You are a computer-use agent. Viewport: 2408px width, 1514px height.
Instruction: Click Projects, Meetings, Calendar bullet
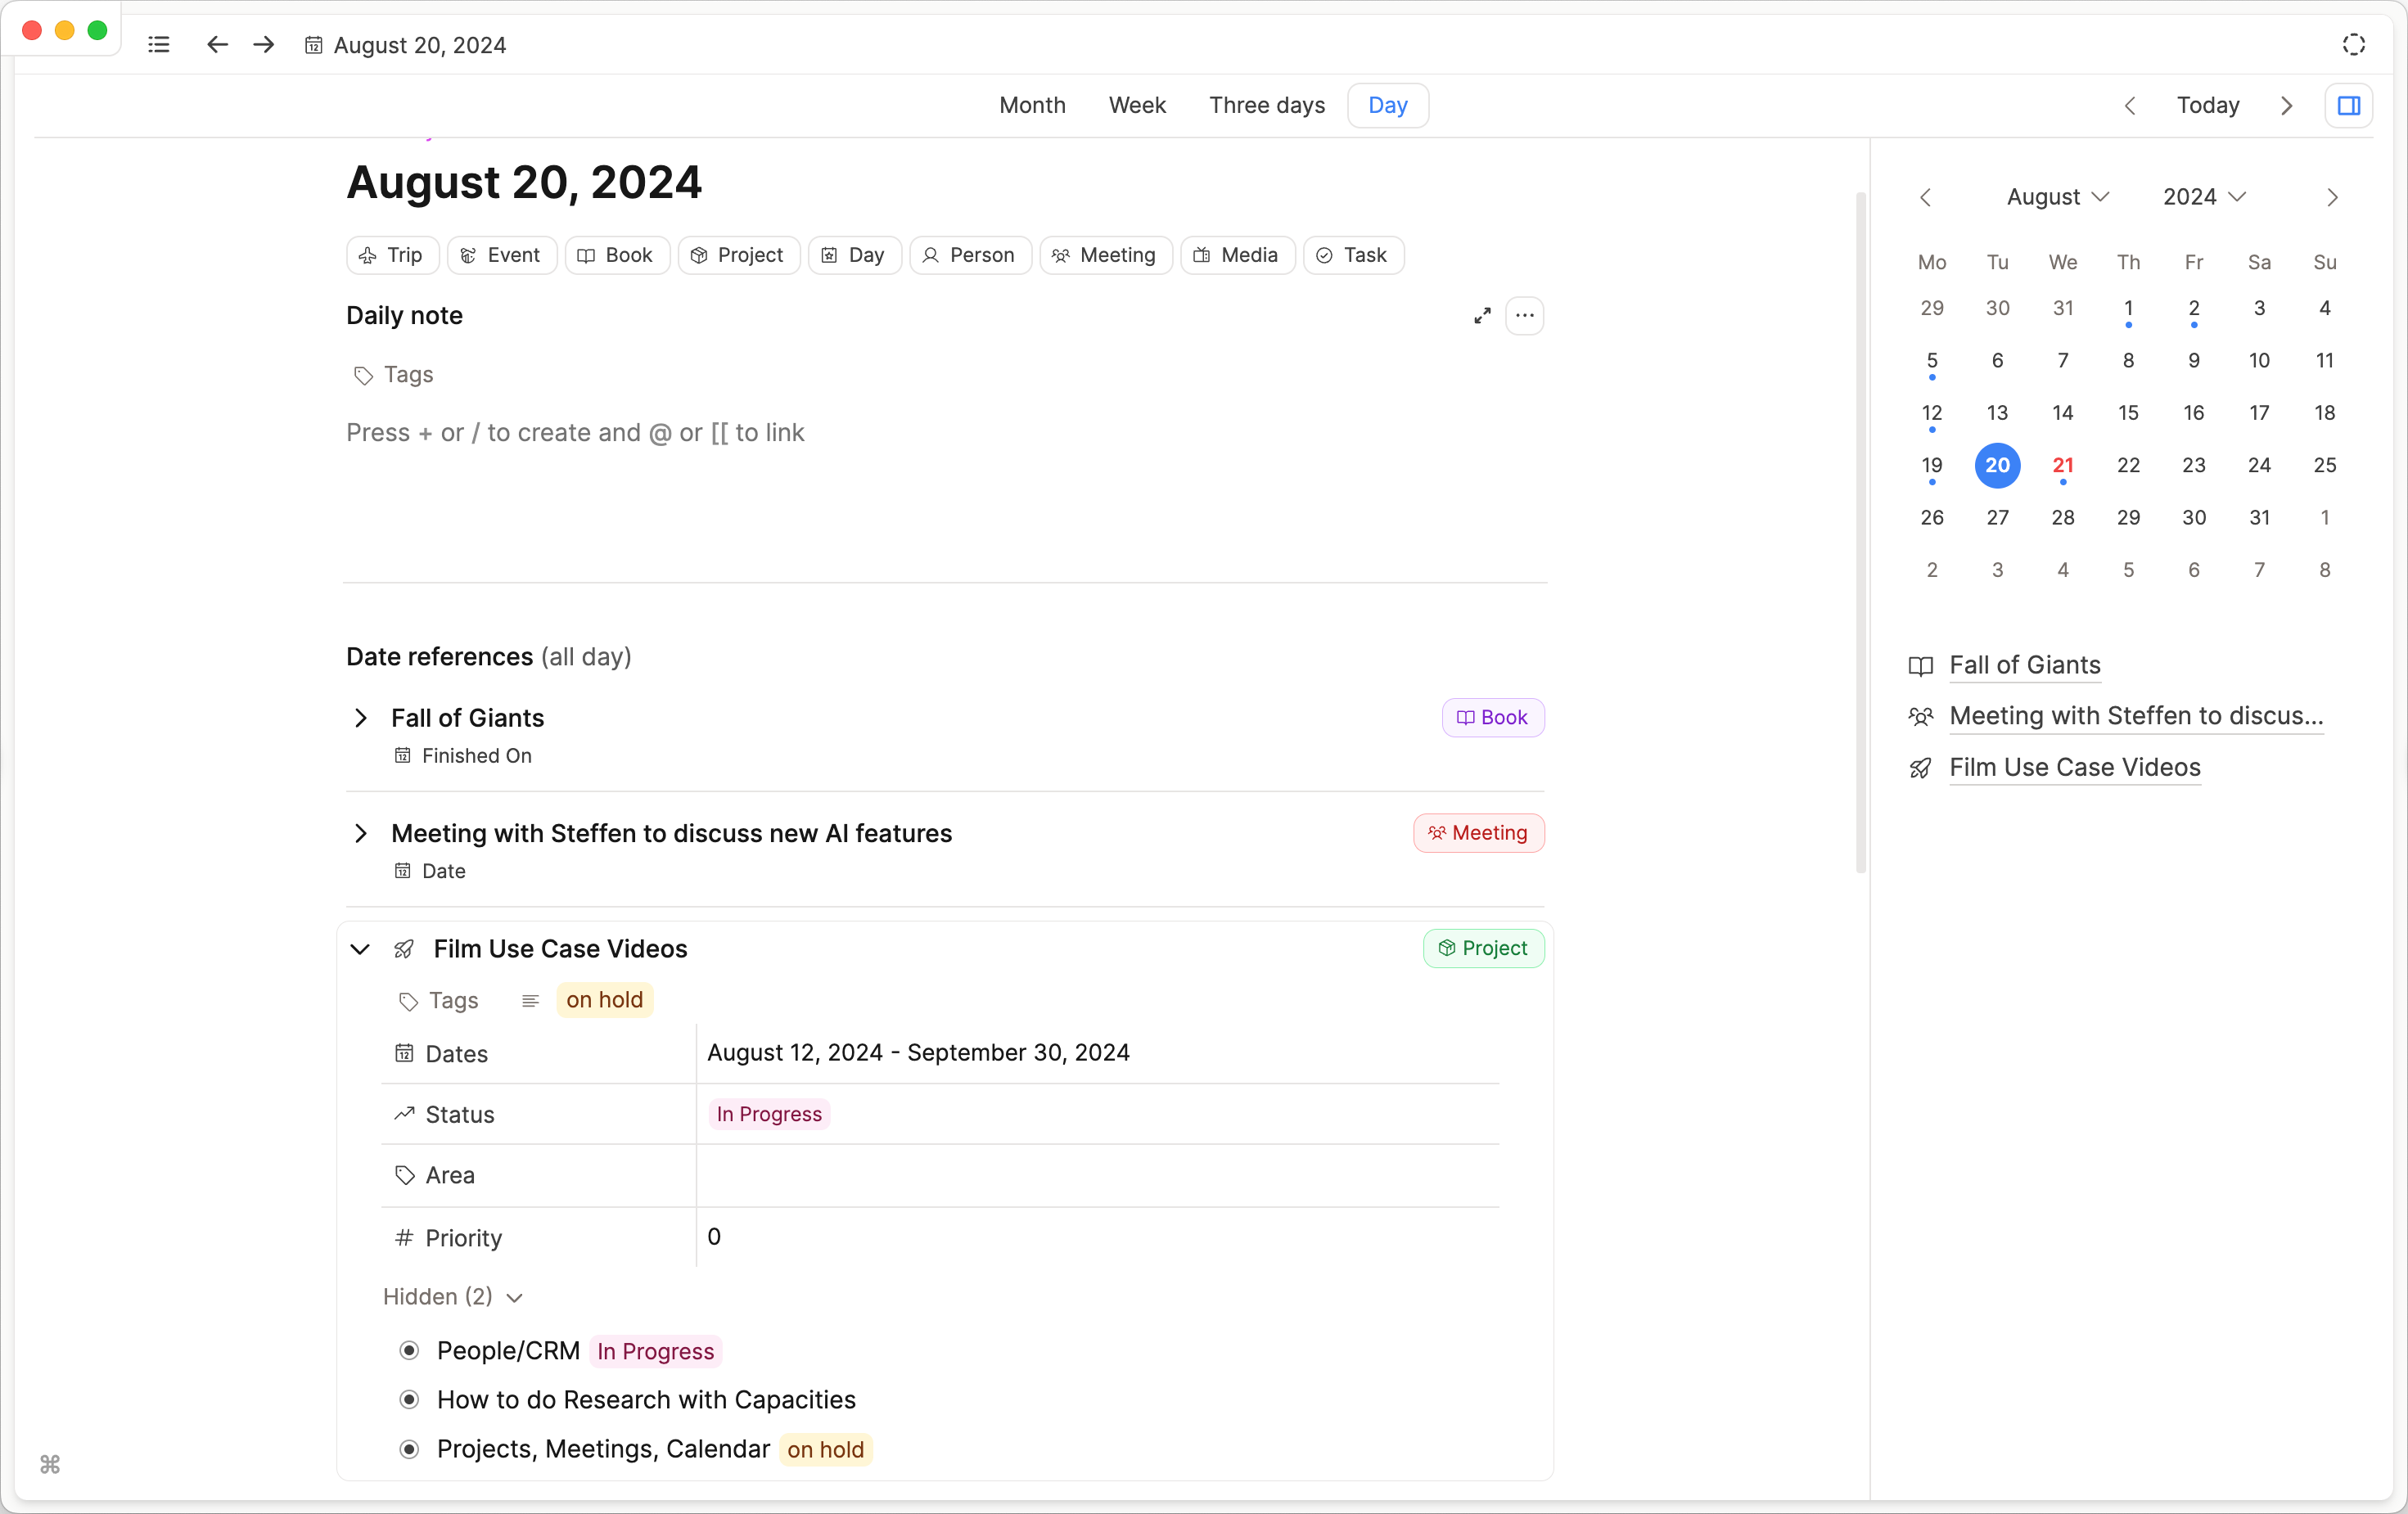pos(409,1449)
